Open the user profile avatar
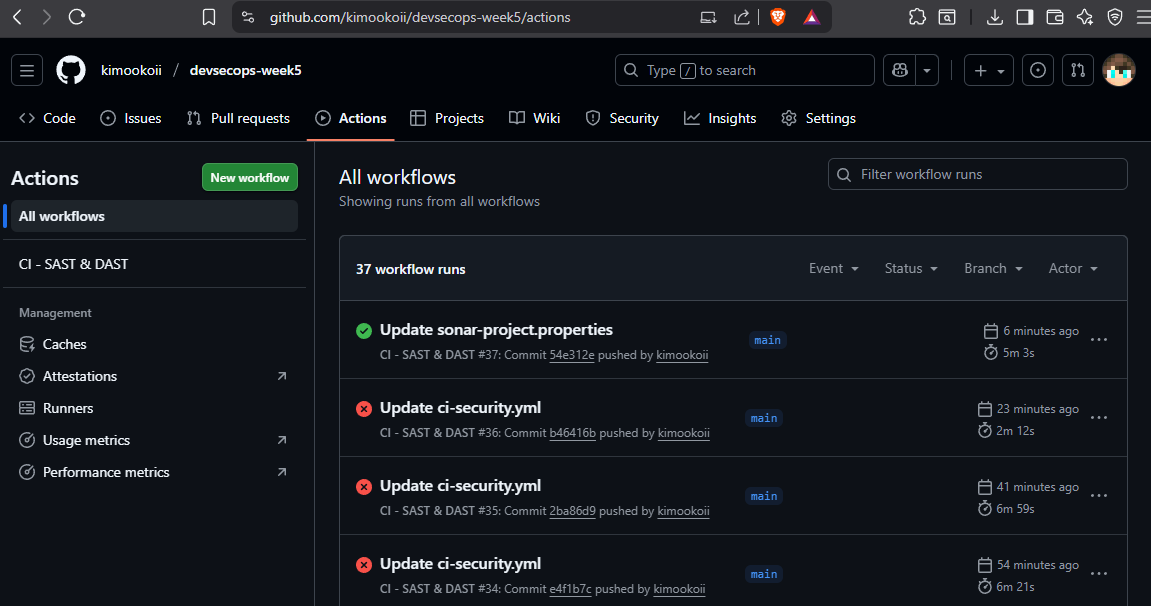This screenshot has width=1151, height=606. point(1118,70)
